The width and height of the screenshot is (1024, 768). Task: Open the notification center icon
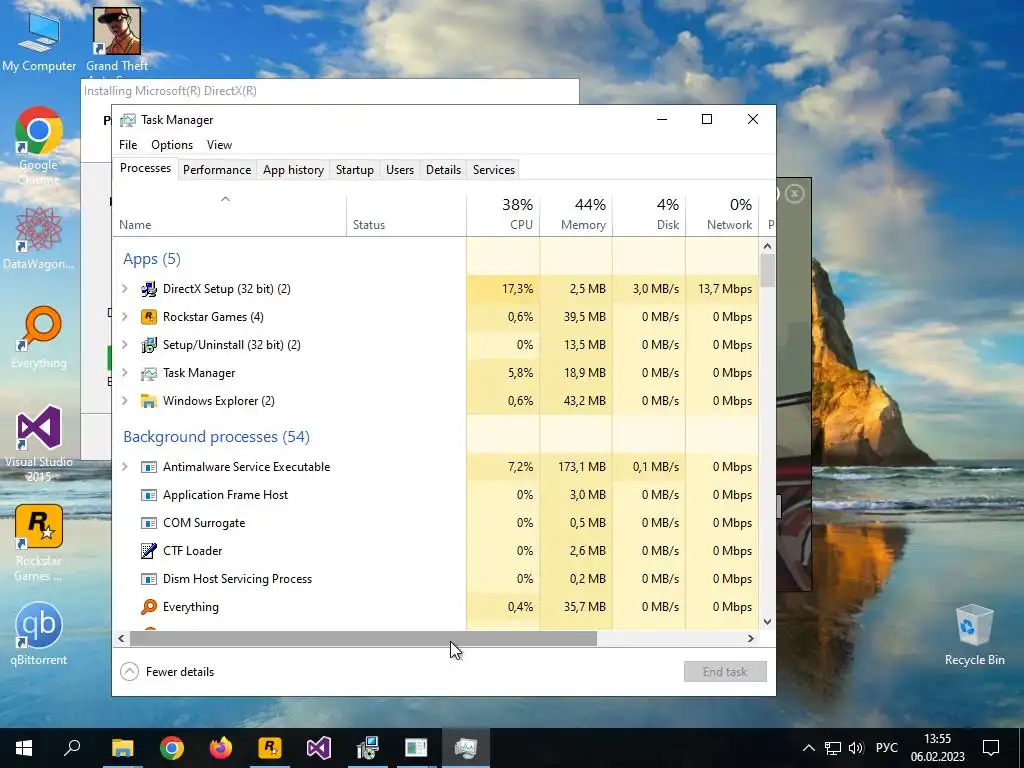(991, 748)
